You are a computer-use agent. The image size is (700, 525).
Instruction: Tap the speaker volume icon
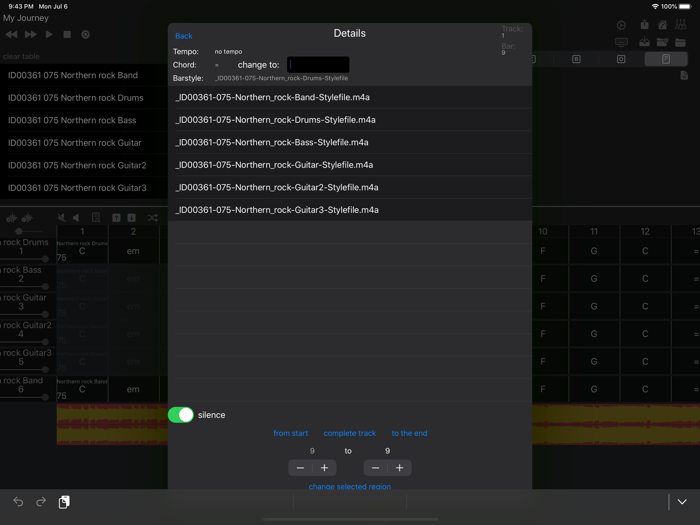76,217
